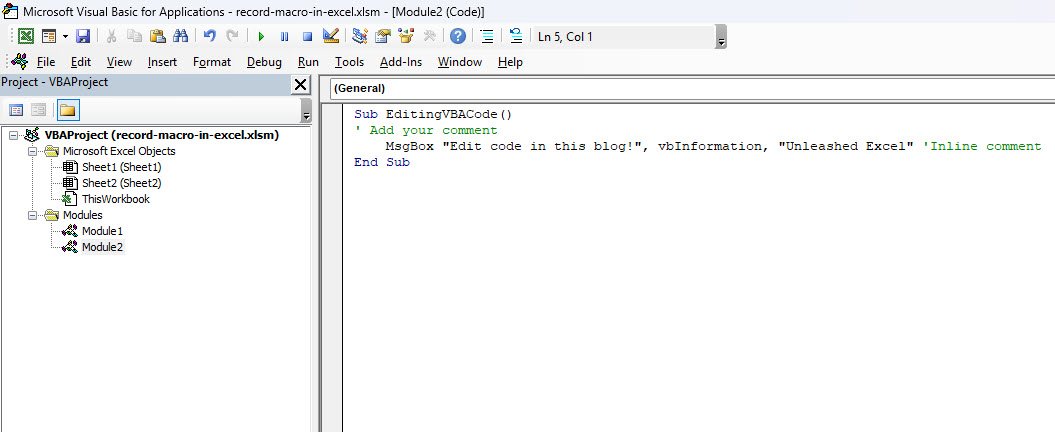Cut selection with the scissors icon

coord(112,36)
